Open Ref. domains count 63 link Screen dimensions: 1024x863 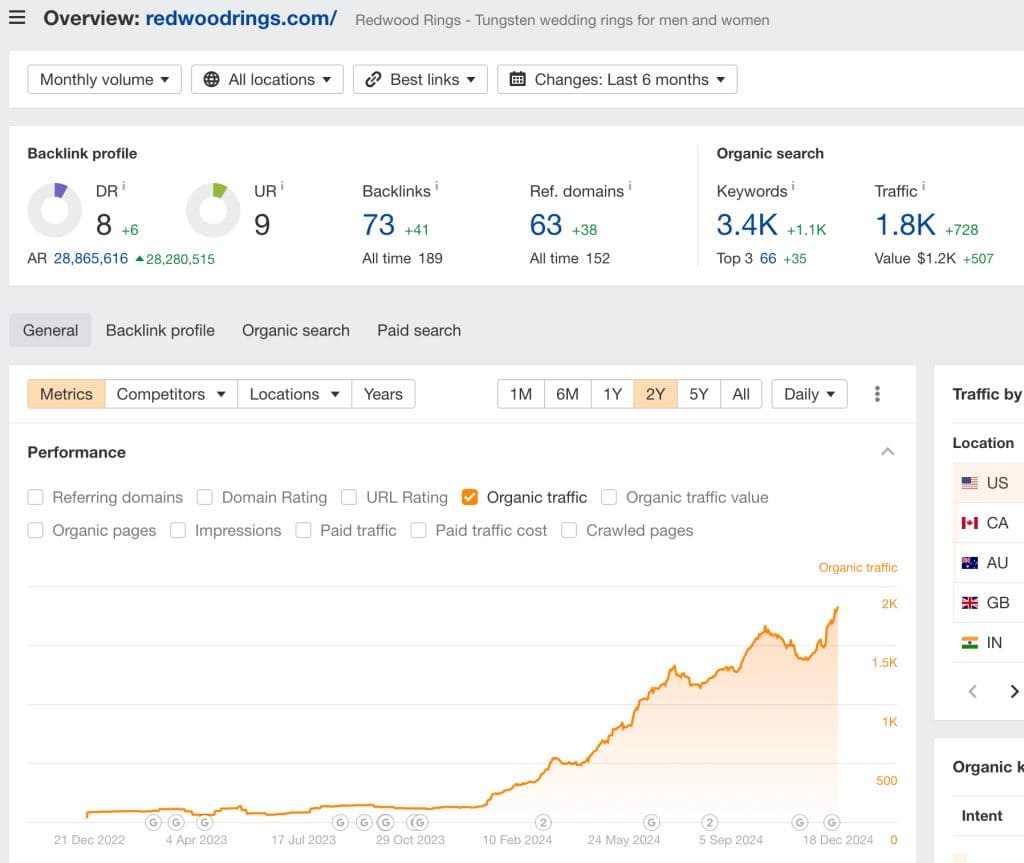coord(546,225)
